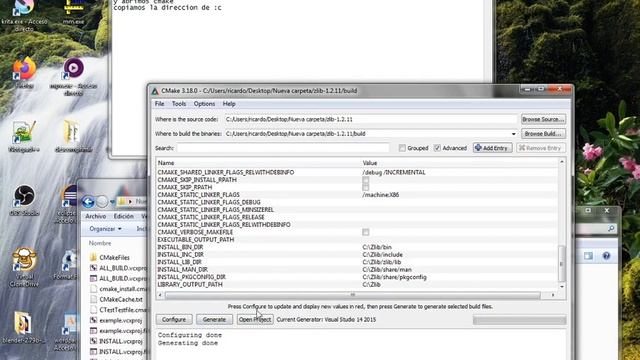Select the cmake_install.cmake file icon
Screen dimensions: 640x360
click(x=93, y=289)
